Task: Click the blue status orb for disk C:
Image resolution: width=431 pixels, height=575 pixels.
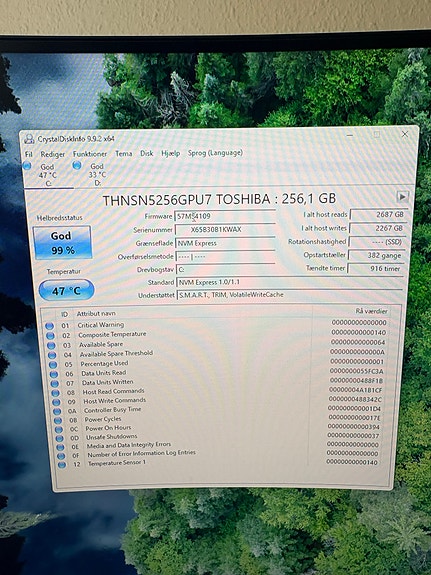Action: [27, 166]
